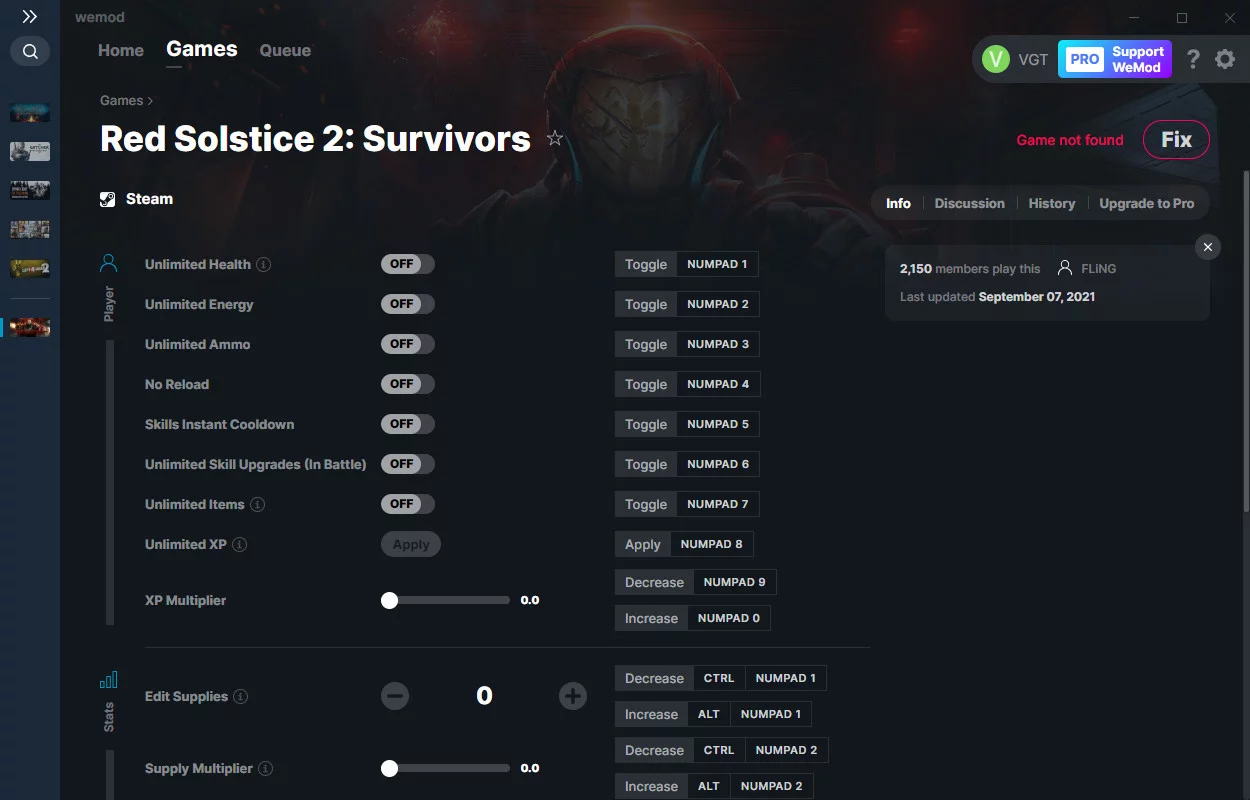The height and width of the screenshot is (800, 1250).
Task: Click the 'September 07, 2021' update date
Action: pos(1037,297)
